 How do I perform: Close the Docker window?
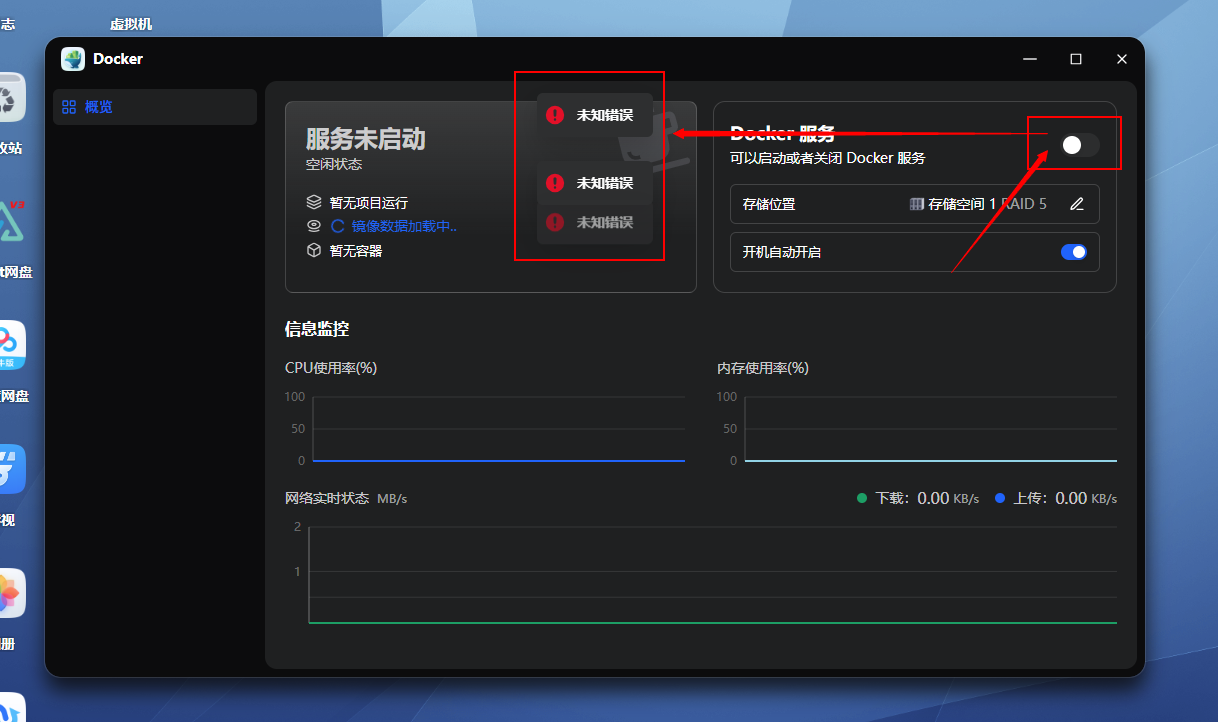(1122, 59)
